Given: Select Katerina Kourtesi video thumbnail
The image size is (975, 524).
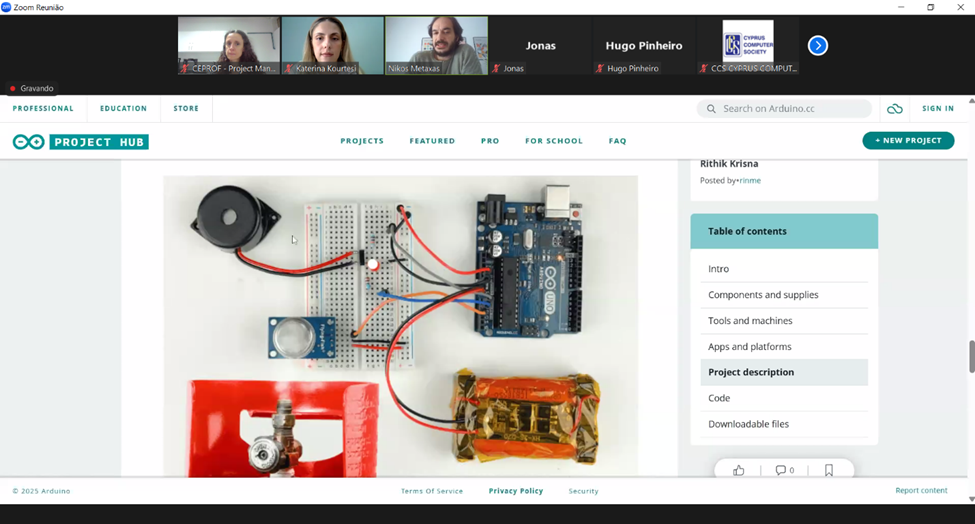Looking at the screenshot, I should click(x=332, y=45).
